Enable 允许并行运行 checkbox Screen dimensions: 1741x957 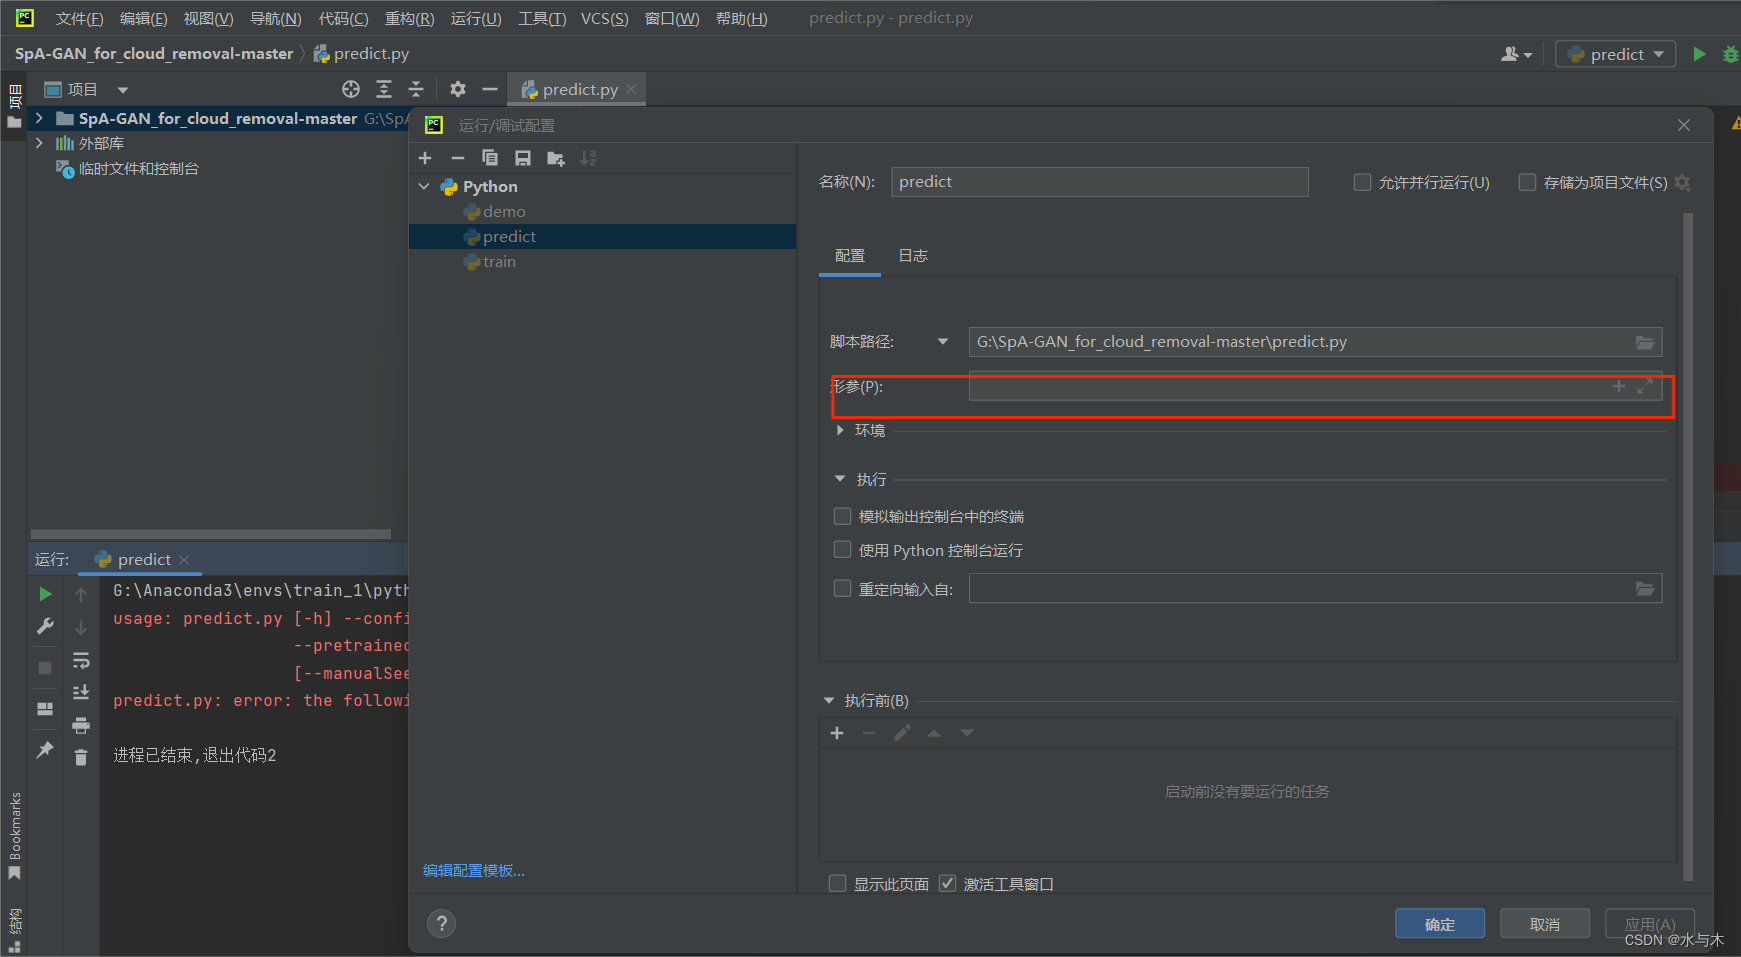1363,182
